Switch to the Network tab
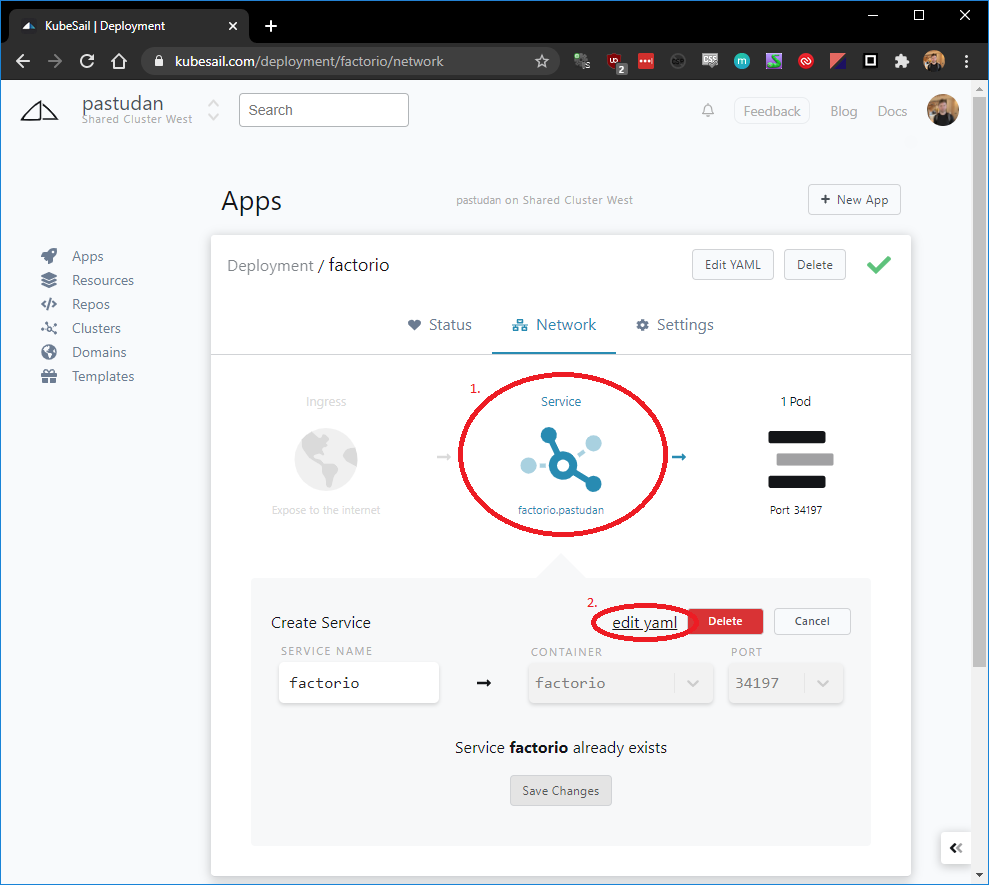 pyautogui.click(x=554, y=325)
